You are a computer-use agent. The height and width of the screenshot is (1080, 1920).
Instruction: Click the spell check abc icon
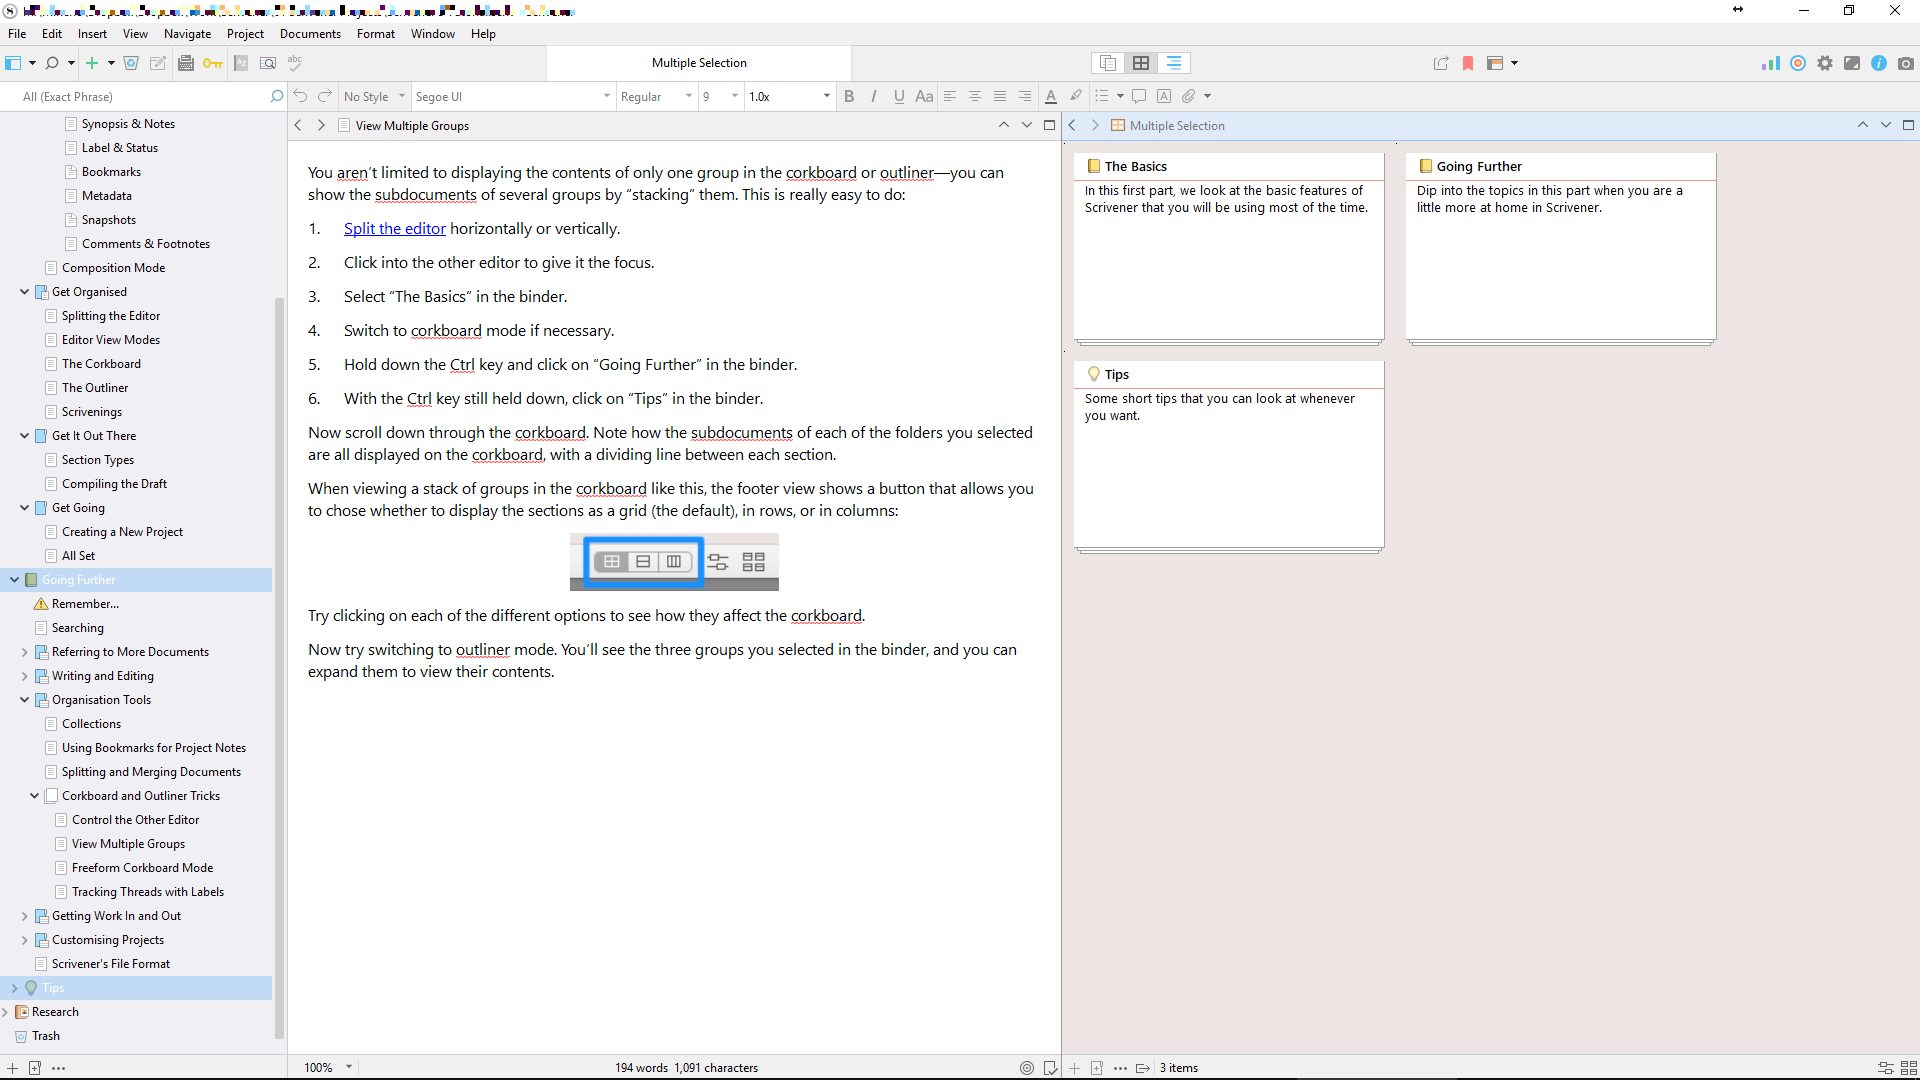[x=295, y=63]
